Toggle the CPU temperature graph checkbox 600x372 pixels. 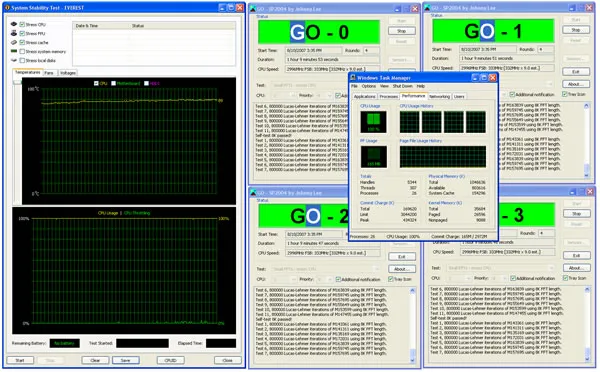(x=96, y=83)
